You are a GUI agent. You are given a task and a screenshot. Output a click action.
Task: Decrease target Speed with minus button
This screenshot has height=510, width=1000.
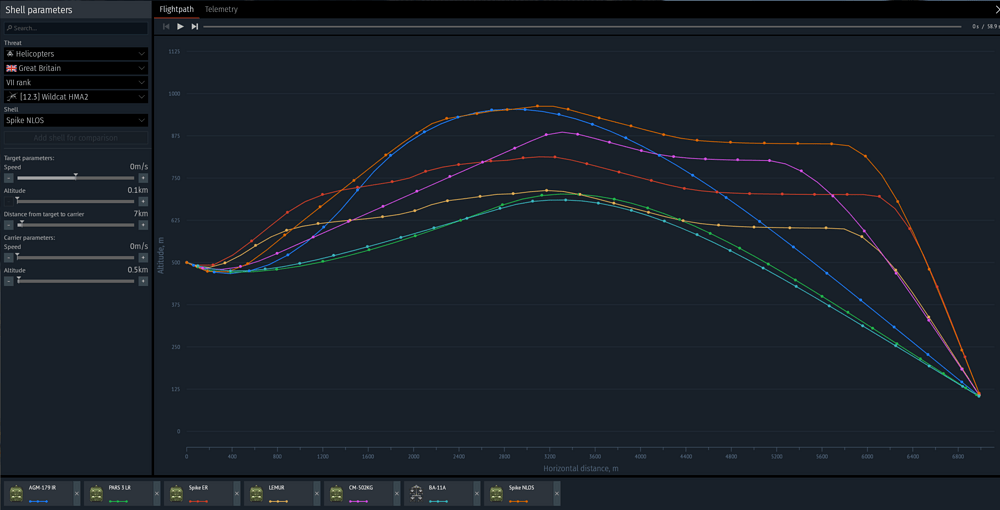click(9, 178)
